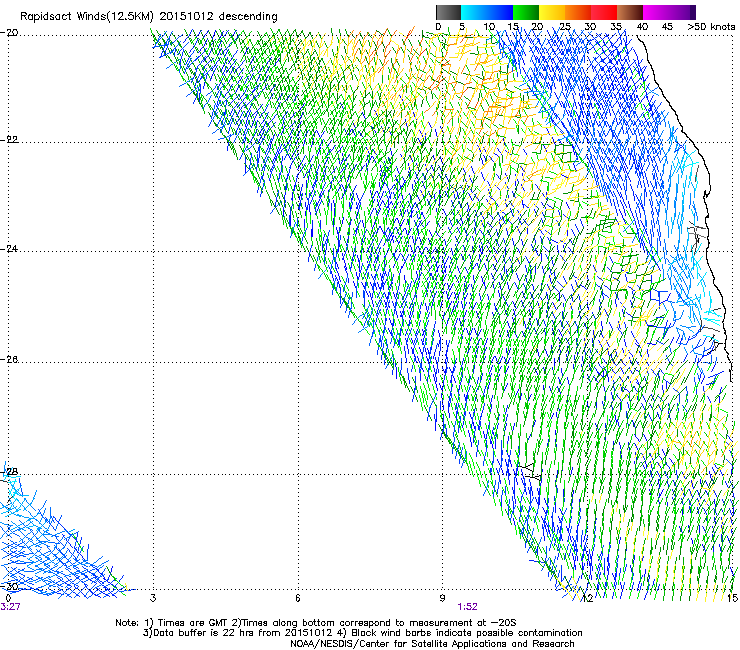Click the purple 45-50 knots legend segment
740x650 pixels.
tap(682, 12)
